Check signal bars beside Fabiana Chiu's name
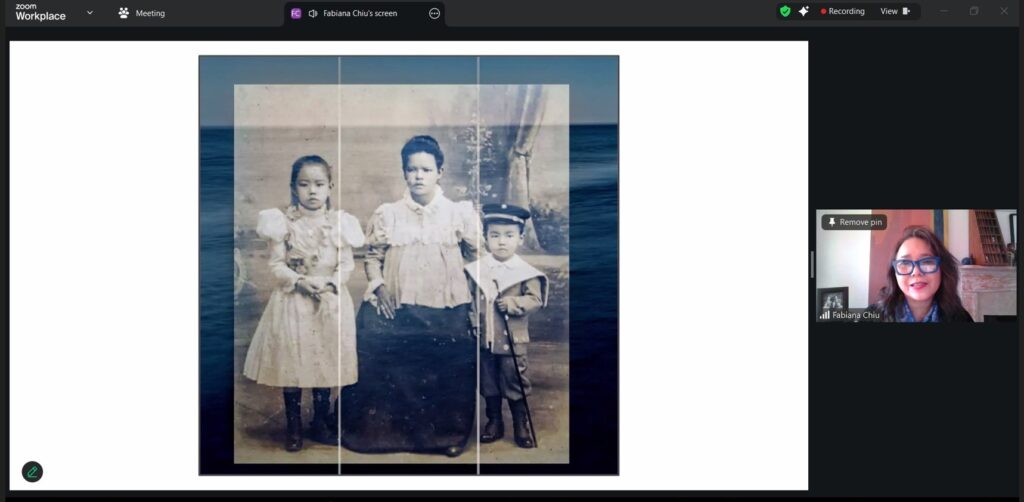The image size is (1024, 502). tap(825, 315)
